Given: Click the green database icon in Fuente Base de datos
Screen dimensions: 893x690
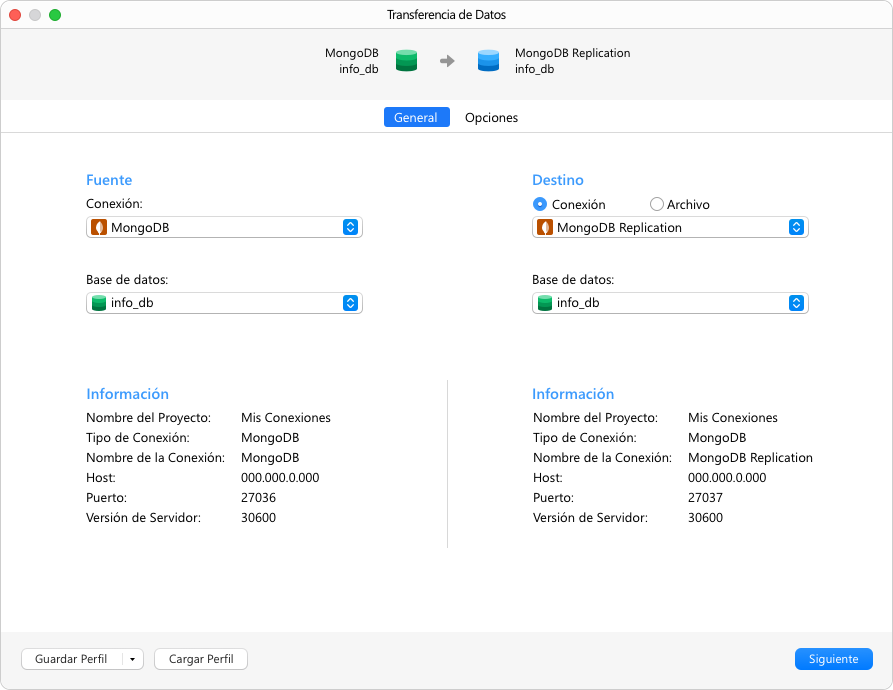Looking at the screenshot, I should pos(98,303).
